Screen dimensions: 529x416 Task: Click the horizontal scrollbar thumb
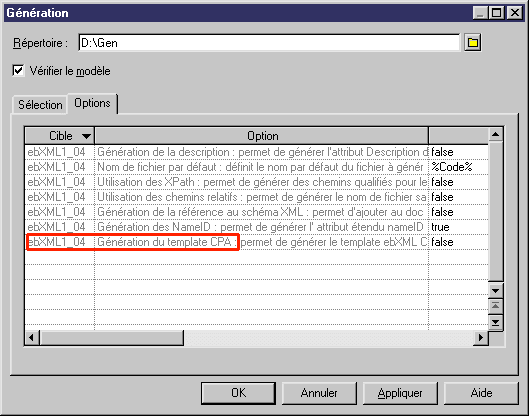[112, 338]
